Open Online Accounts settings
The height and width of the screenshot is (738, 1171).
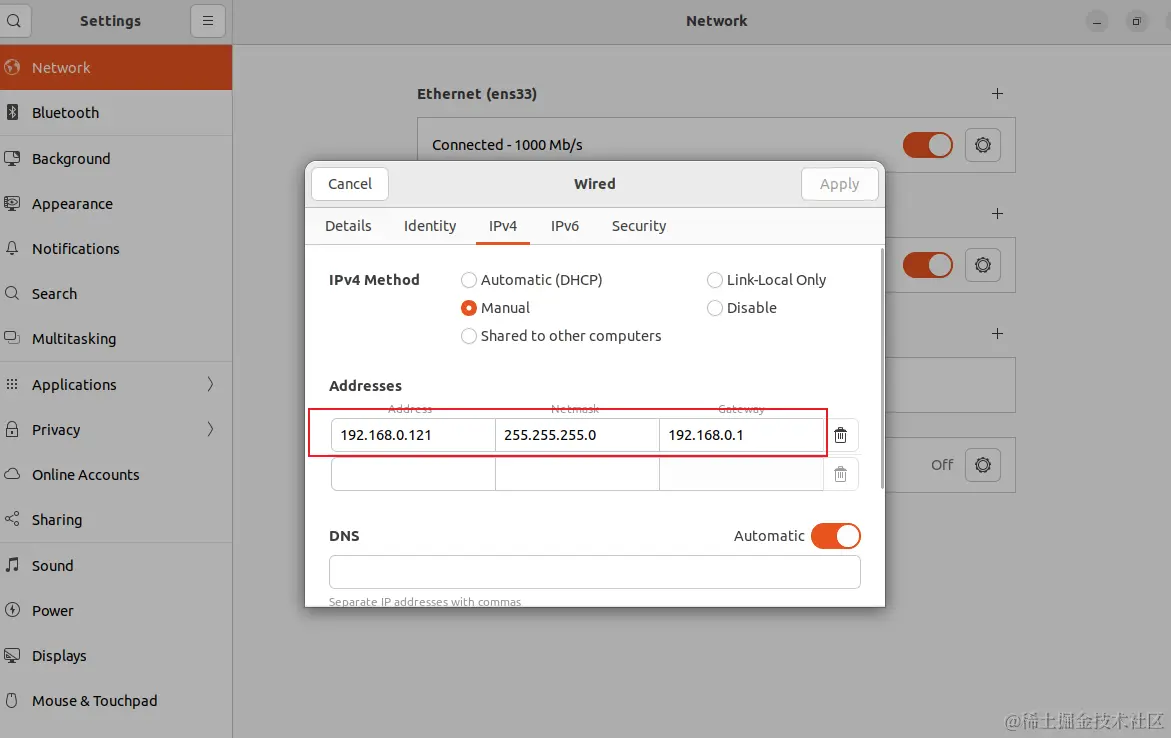pos(116,474)
